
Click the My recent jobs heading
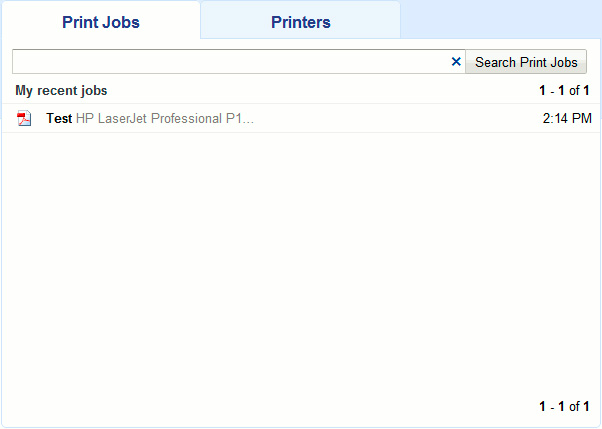[x=61, y=90]
